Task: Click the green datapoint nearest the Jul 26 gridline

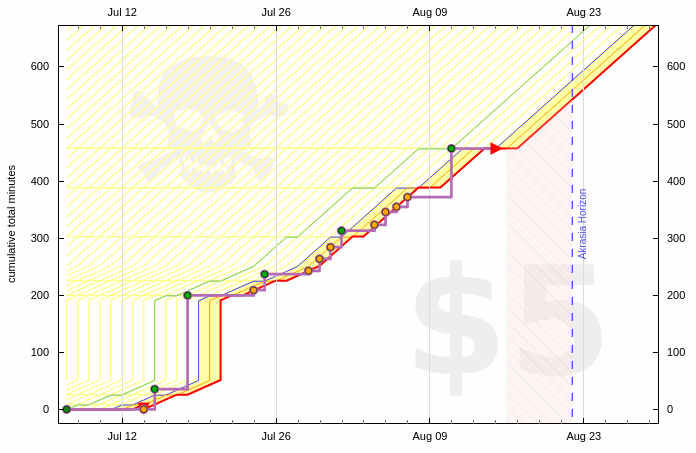Action: click(264, 274)
